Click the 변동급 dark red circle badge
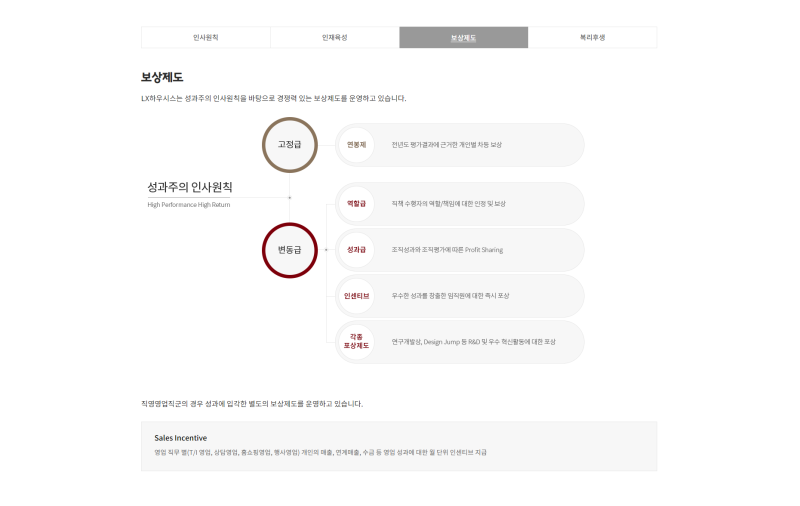Viewport: 800px width, 506px height. (x=289, y=250)
